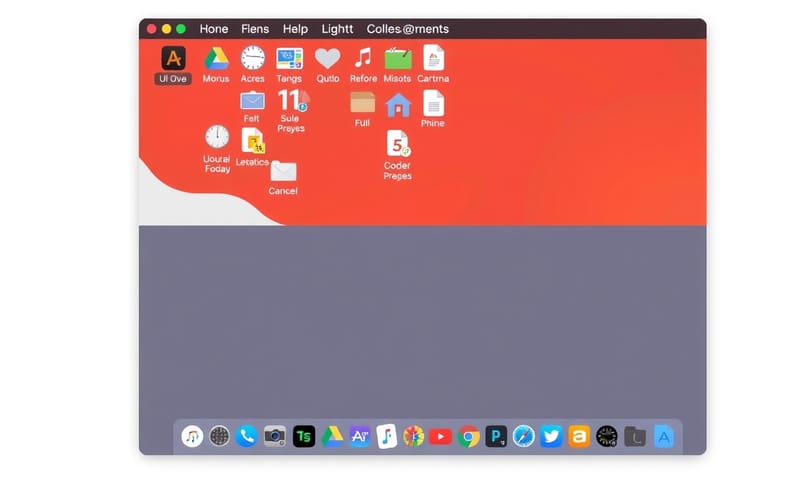Open the Cancel envelope icon
Screen dimensions: 800x480
tap(283, 171)
